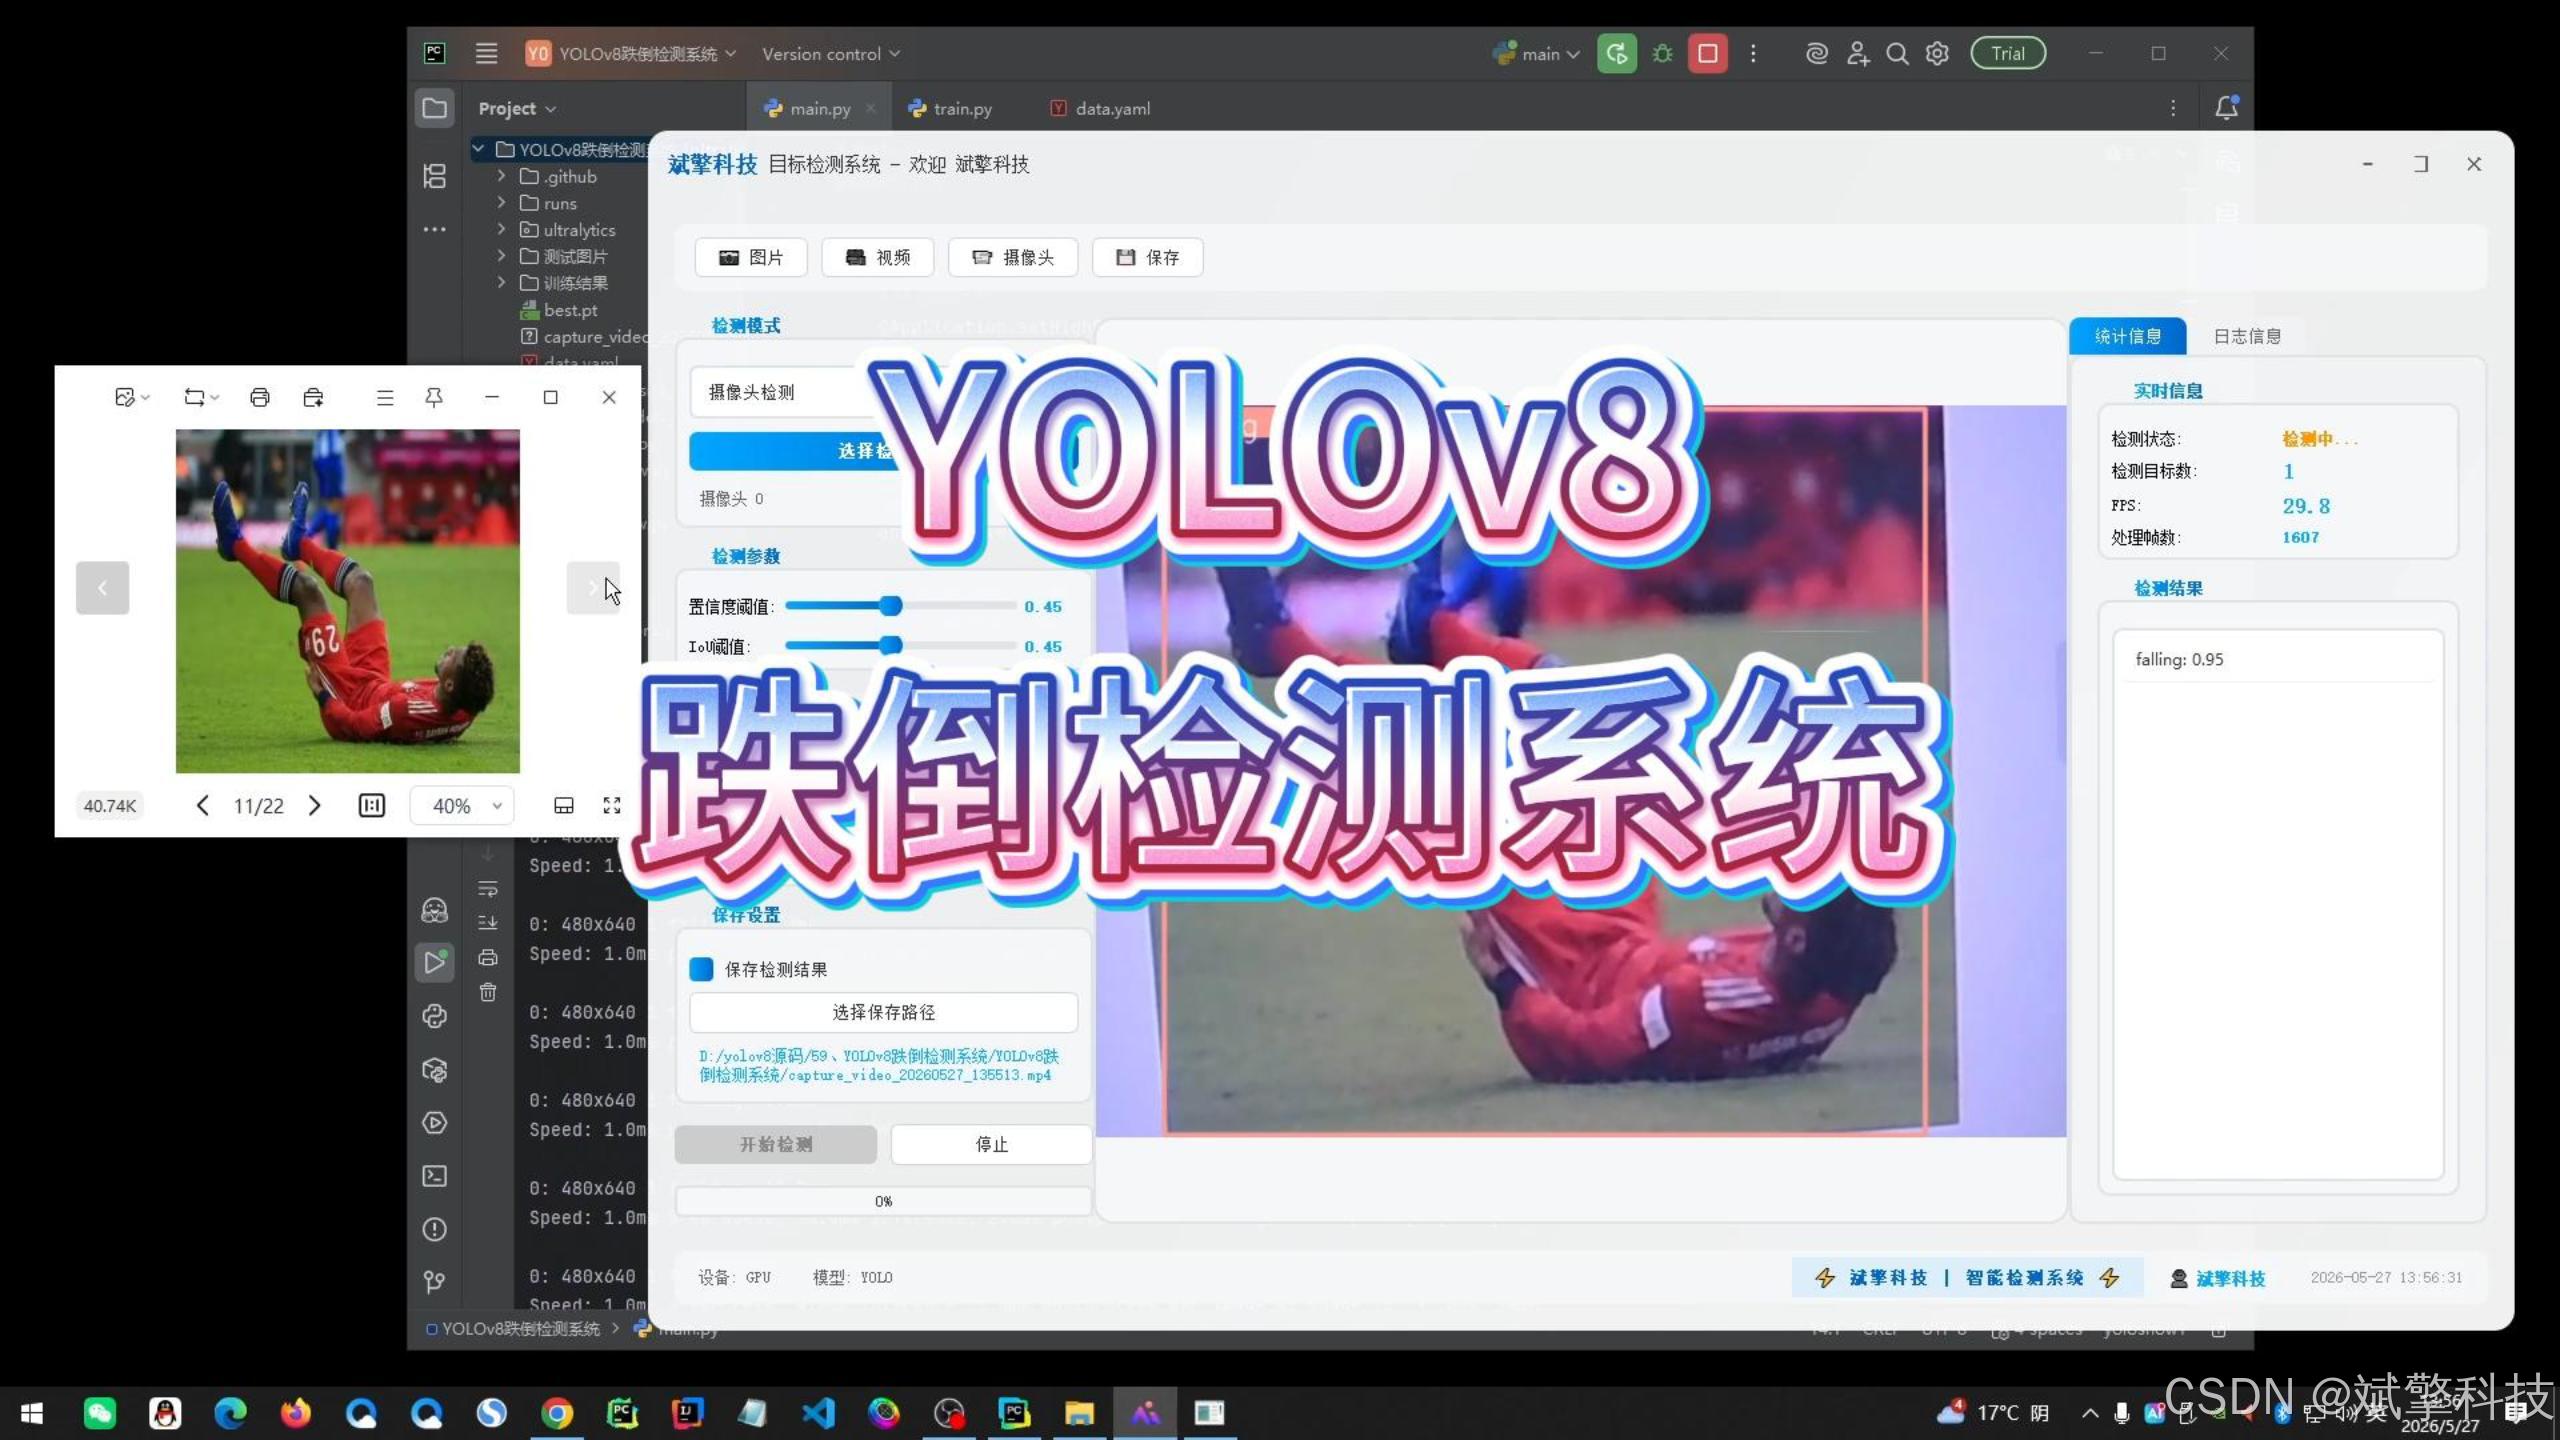Click 选择保存路径 button
2560x1440 pixels.
(x=884, y=1012)
